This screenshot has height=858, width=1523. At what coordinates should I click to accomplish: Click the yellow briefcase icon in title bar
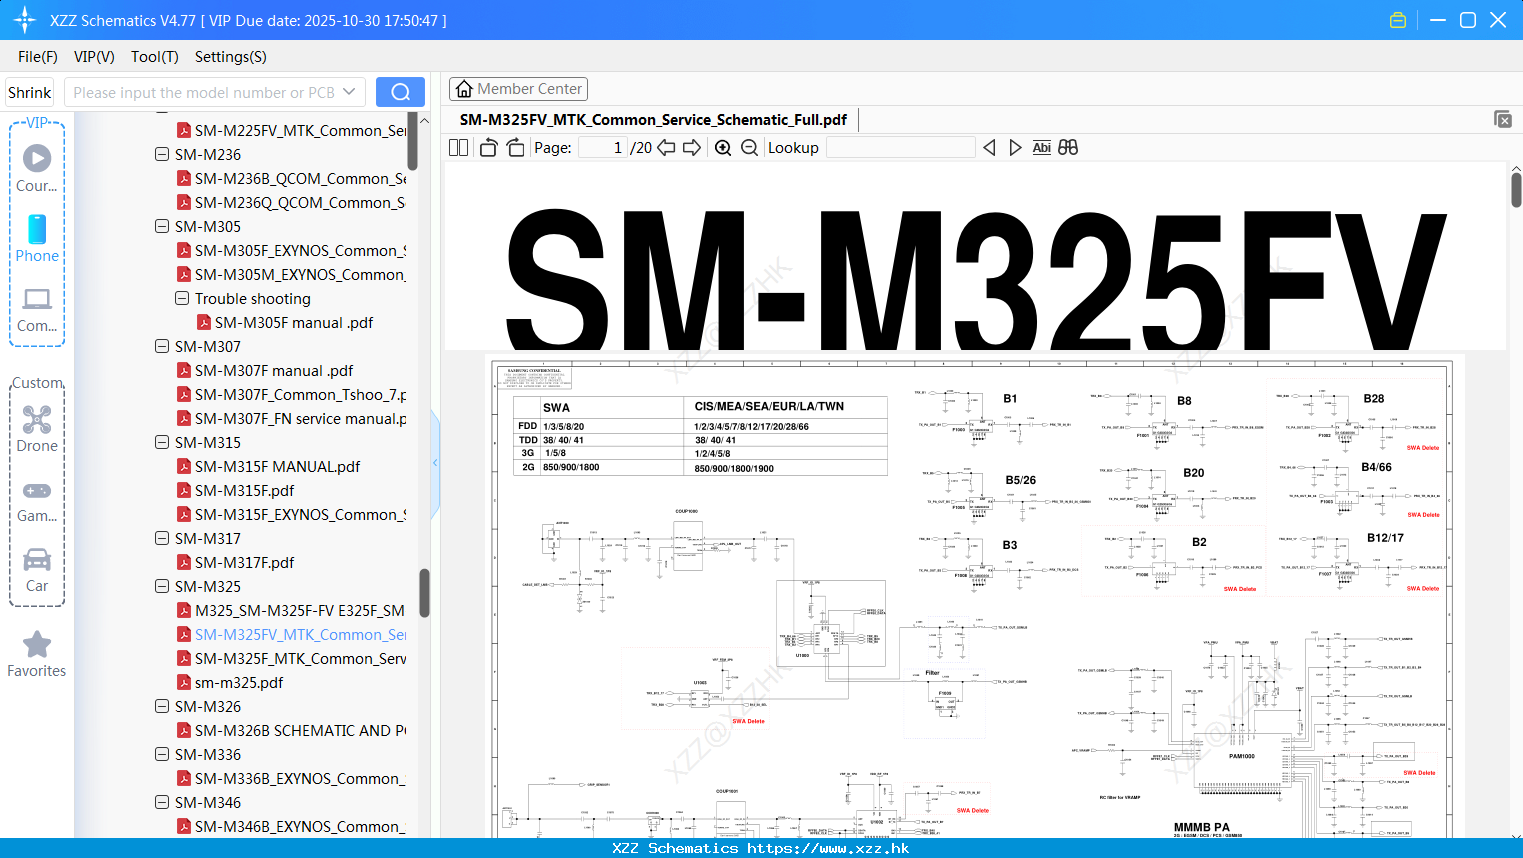(1398, 20)
